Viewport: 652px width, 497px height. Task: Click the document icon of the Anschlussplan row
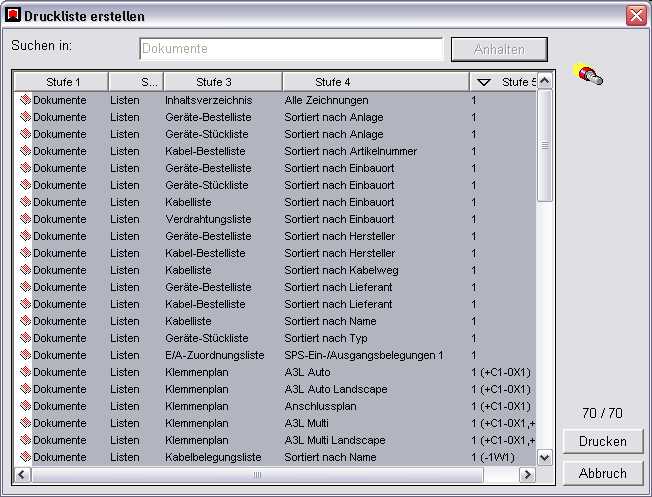25,406
